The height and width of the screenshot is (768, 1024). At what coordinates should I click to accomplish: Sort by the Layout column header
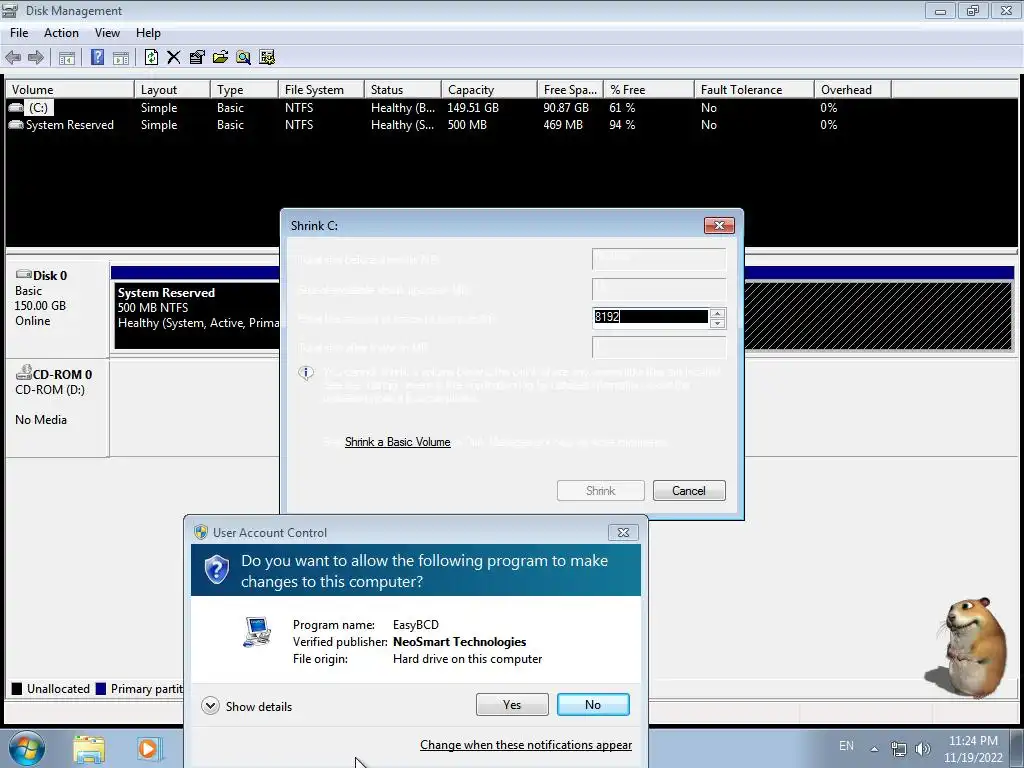tap(172, 89)
